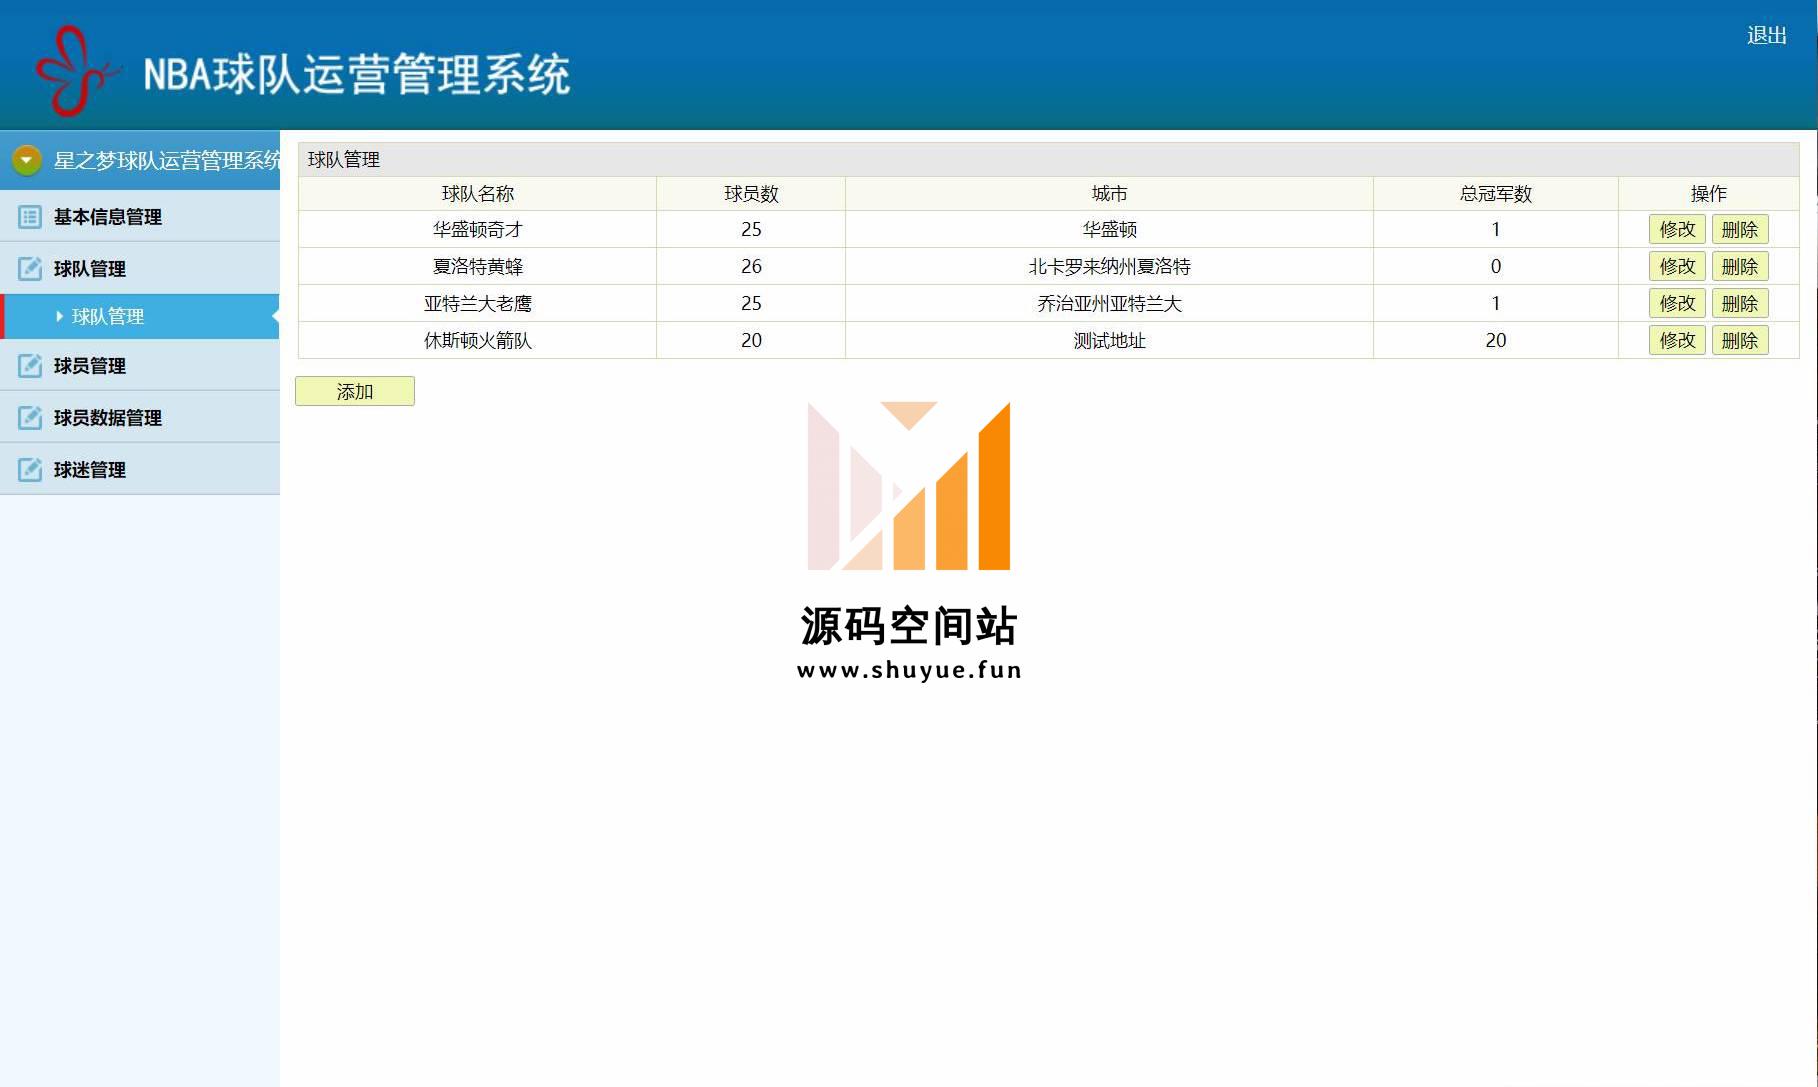Screen dimensions: 1818x1087
Task: Click 删除 for 亚特兰大老鹰
Action: (x=1740, y=303)
